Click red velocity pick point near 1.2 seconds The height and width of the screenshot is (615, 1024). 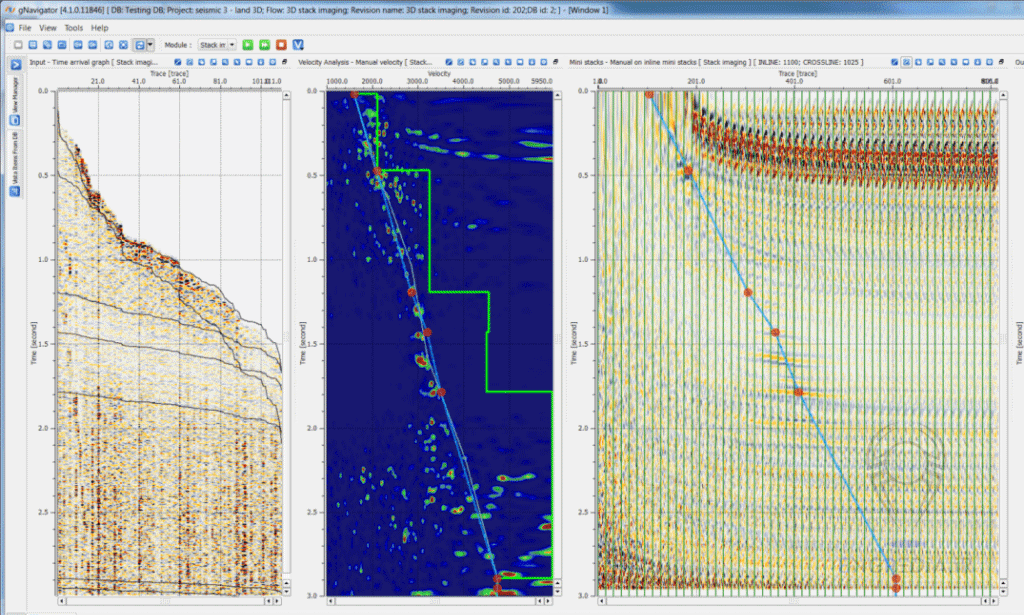(x=411, y=292)
